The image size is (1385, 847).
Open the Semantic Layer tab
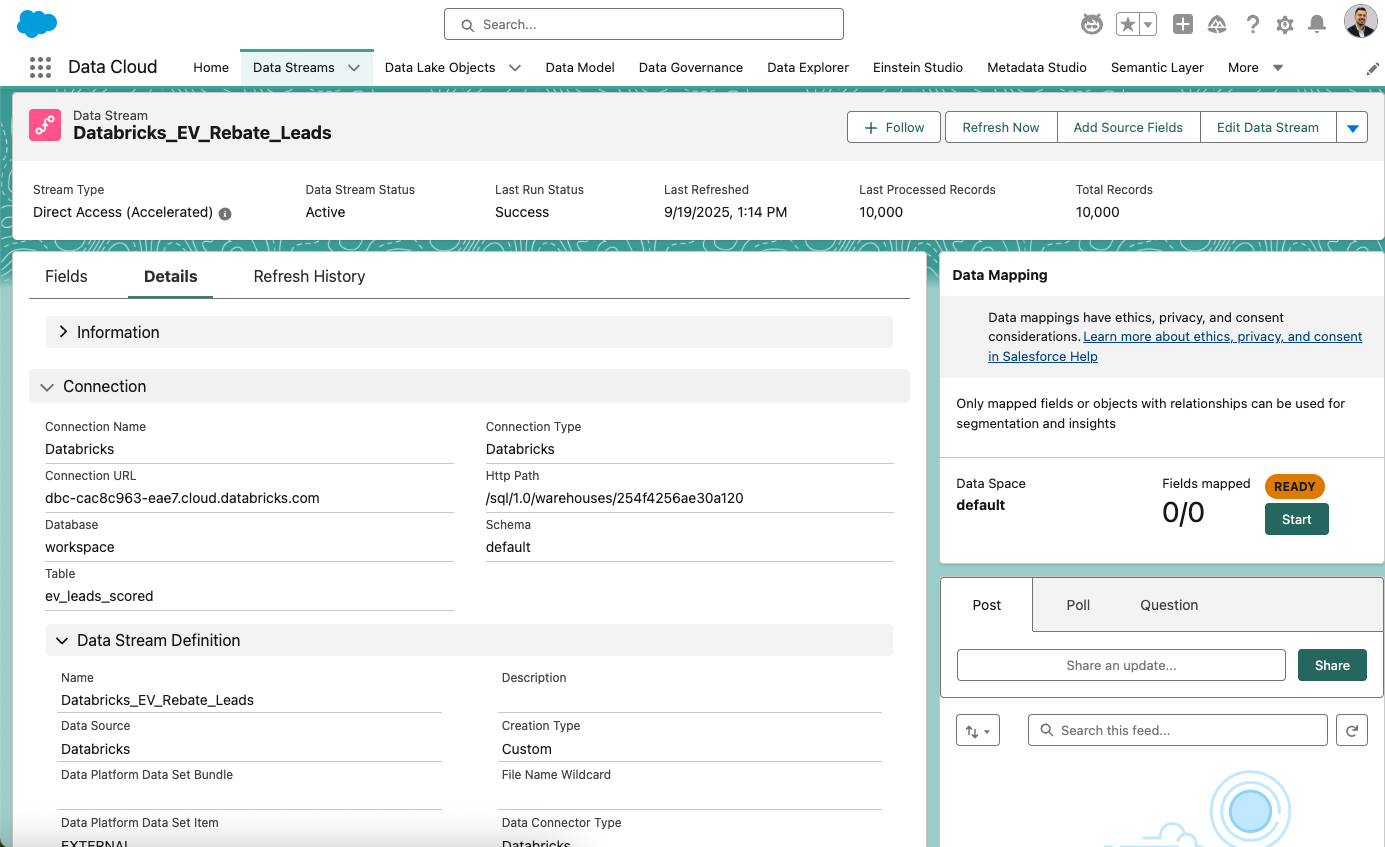pos(1157,67)
